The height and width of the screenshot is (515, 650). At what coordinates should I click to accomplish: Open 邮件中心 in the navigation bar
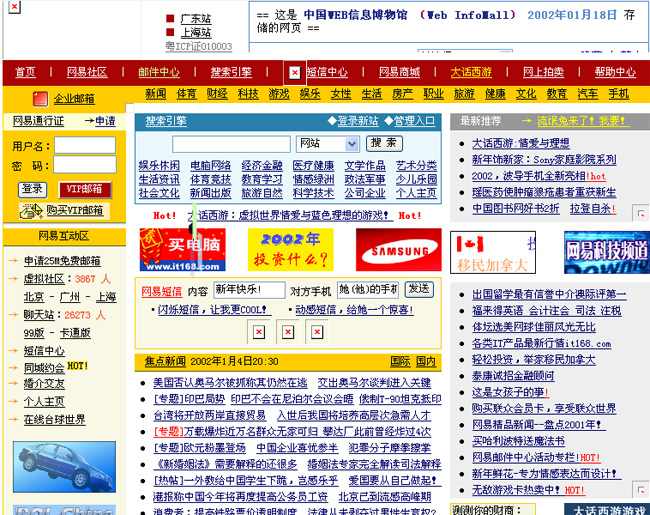(159, 72)
